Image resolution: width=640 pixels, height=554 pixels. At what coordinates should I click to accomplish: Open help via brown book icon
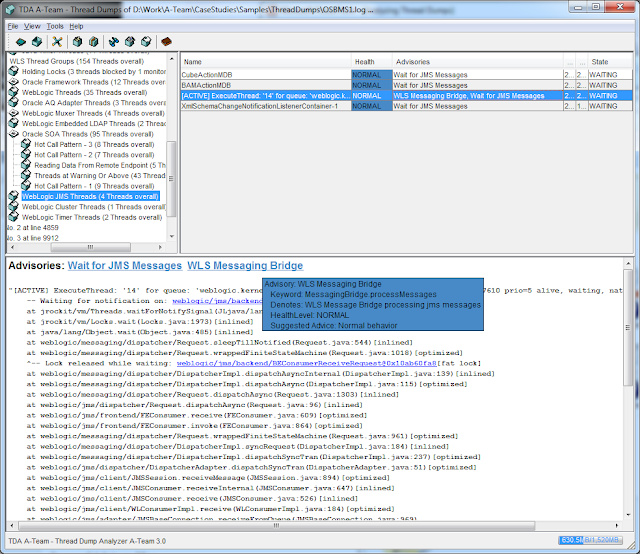point(166,42)
